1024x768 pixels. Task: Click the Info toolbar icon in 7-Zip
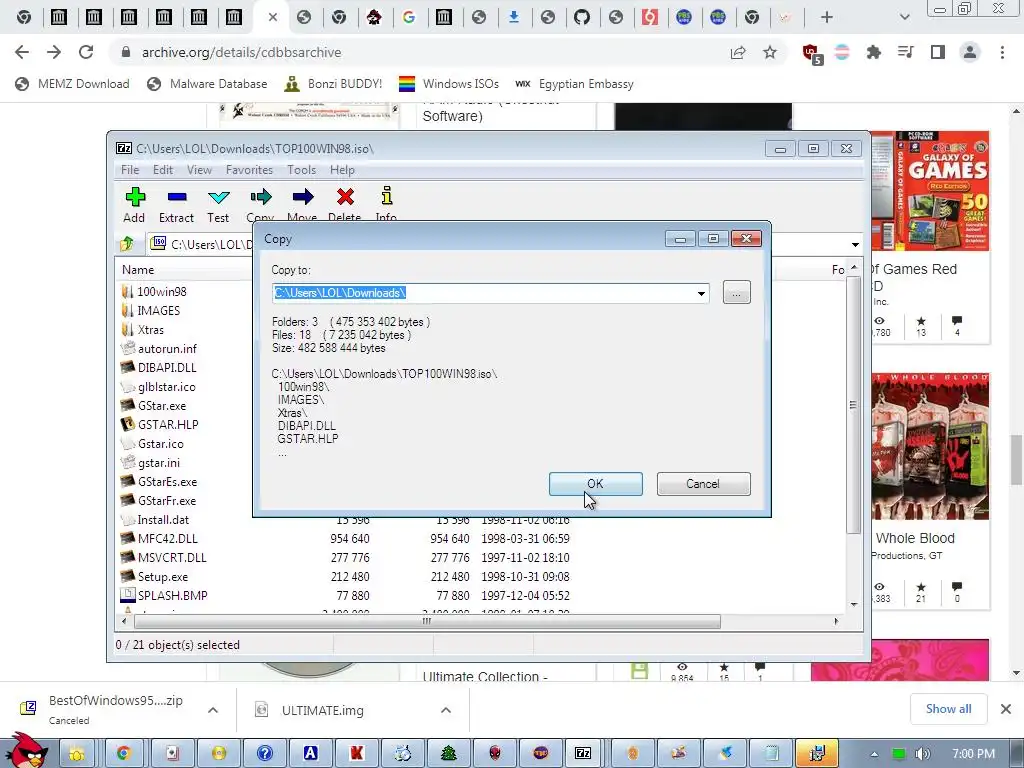387,203
